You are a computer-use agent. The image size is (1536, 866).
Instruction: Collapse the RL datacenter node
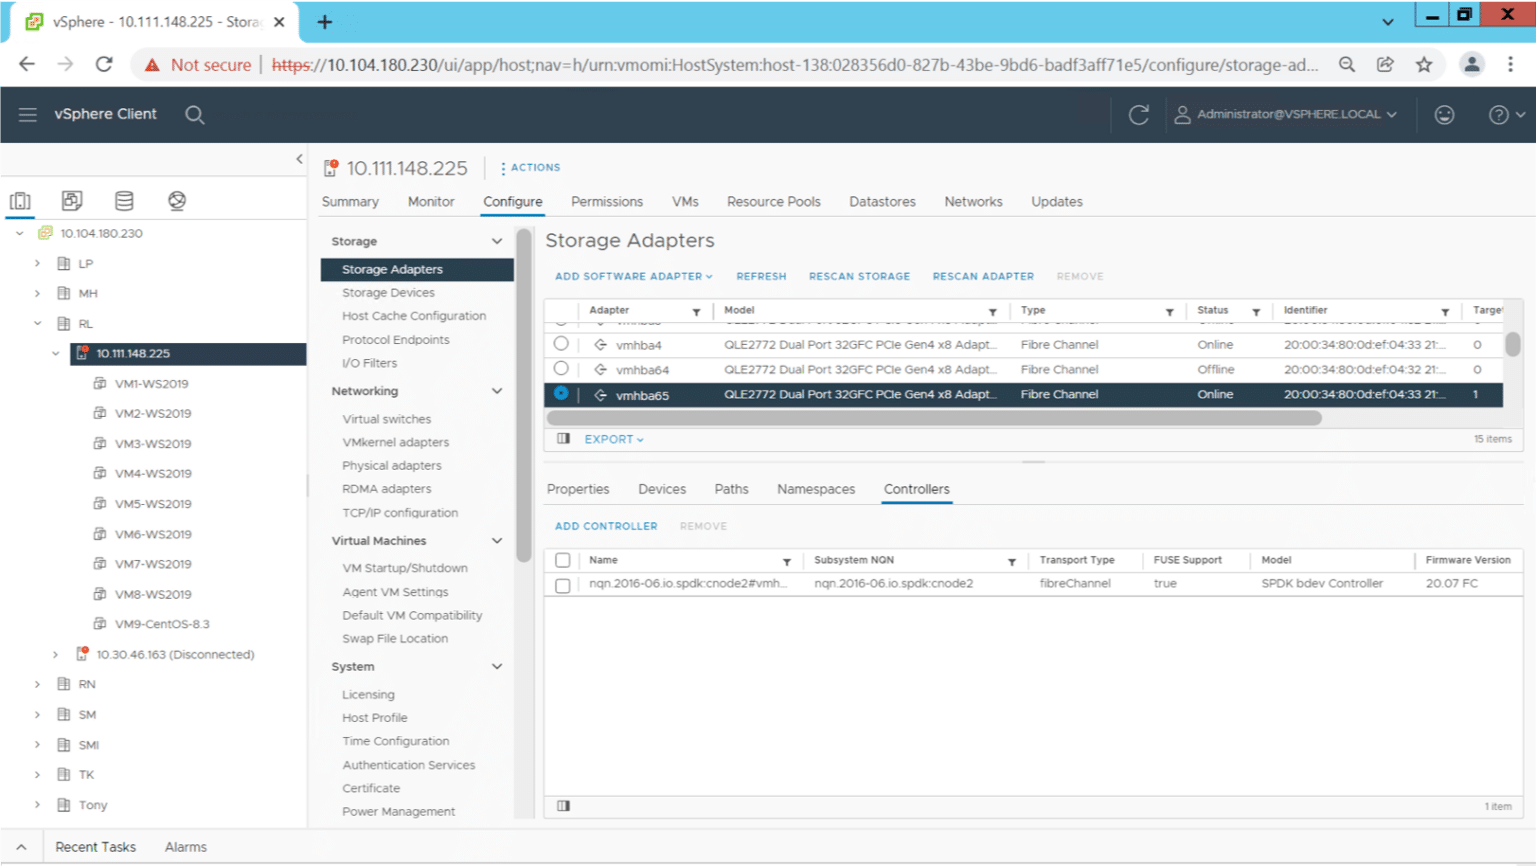(37, 324)
